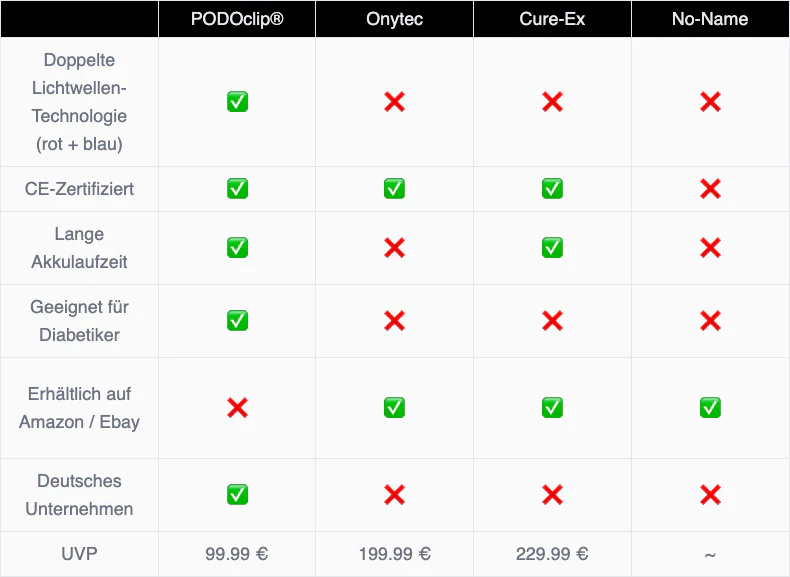This screenshot has height=577, width=790.
Task: Click Cure-Ex red cross for Deutsches Unternehmen
Action: click(552, 495)
